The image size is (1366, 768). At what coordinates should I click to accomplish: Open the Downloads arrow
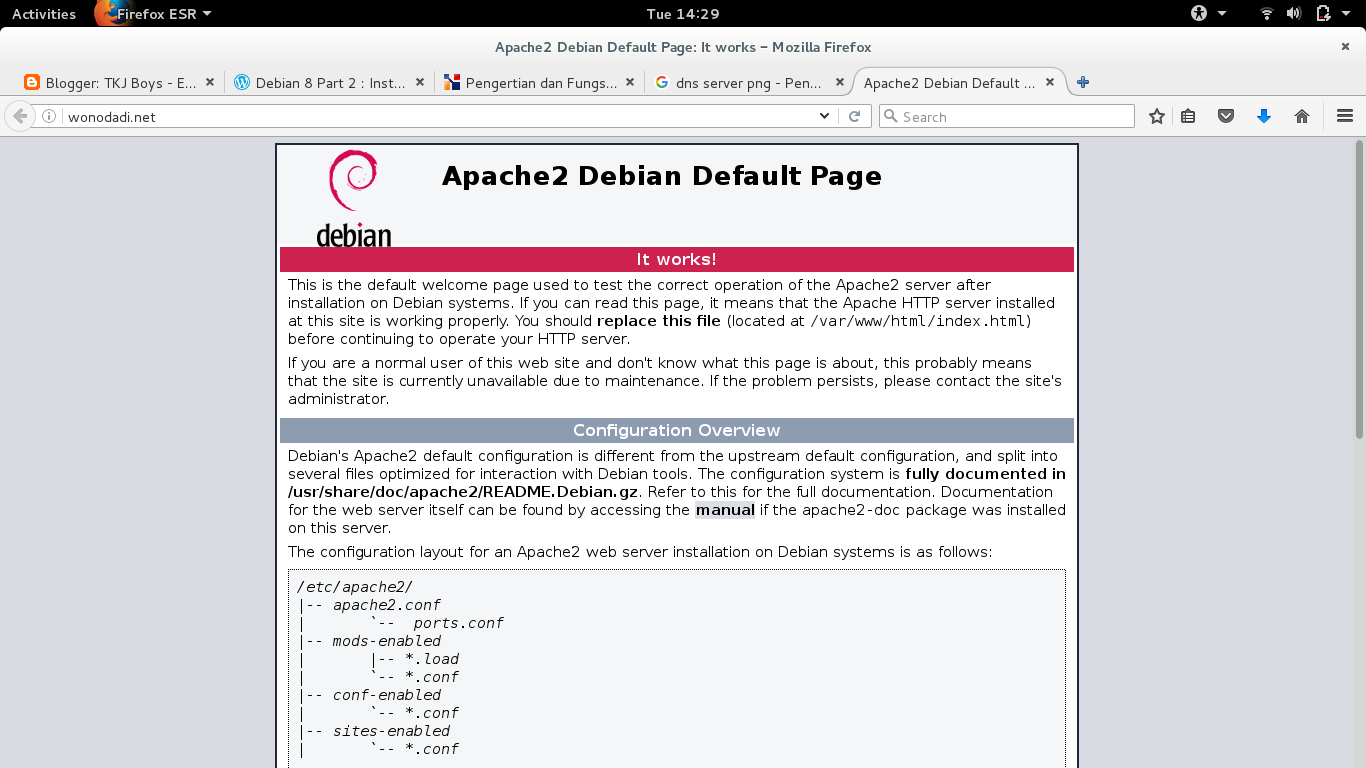[x=1264, y=116]
